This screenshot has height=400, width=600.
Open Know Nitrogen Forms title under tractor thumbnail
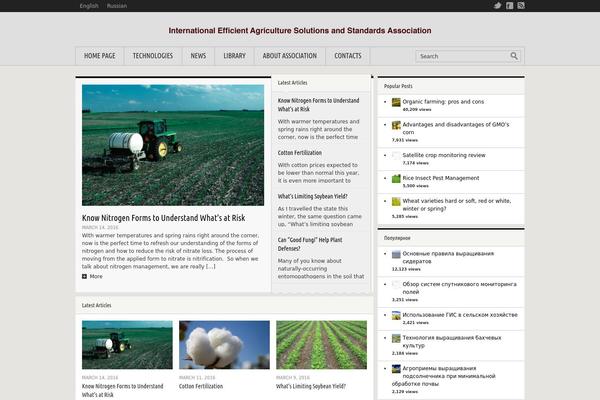point(122,391)
